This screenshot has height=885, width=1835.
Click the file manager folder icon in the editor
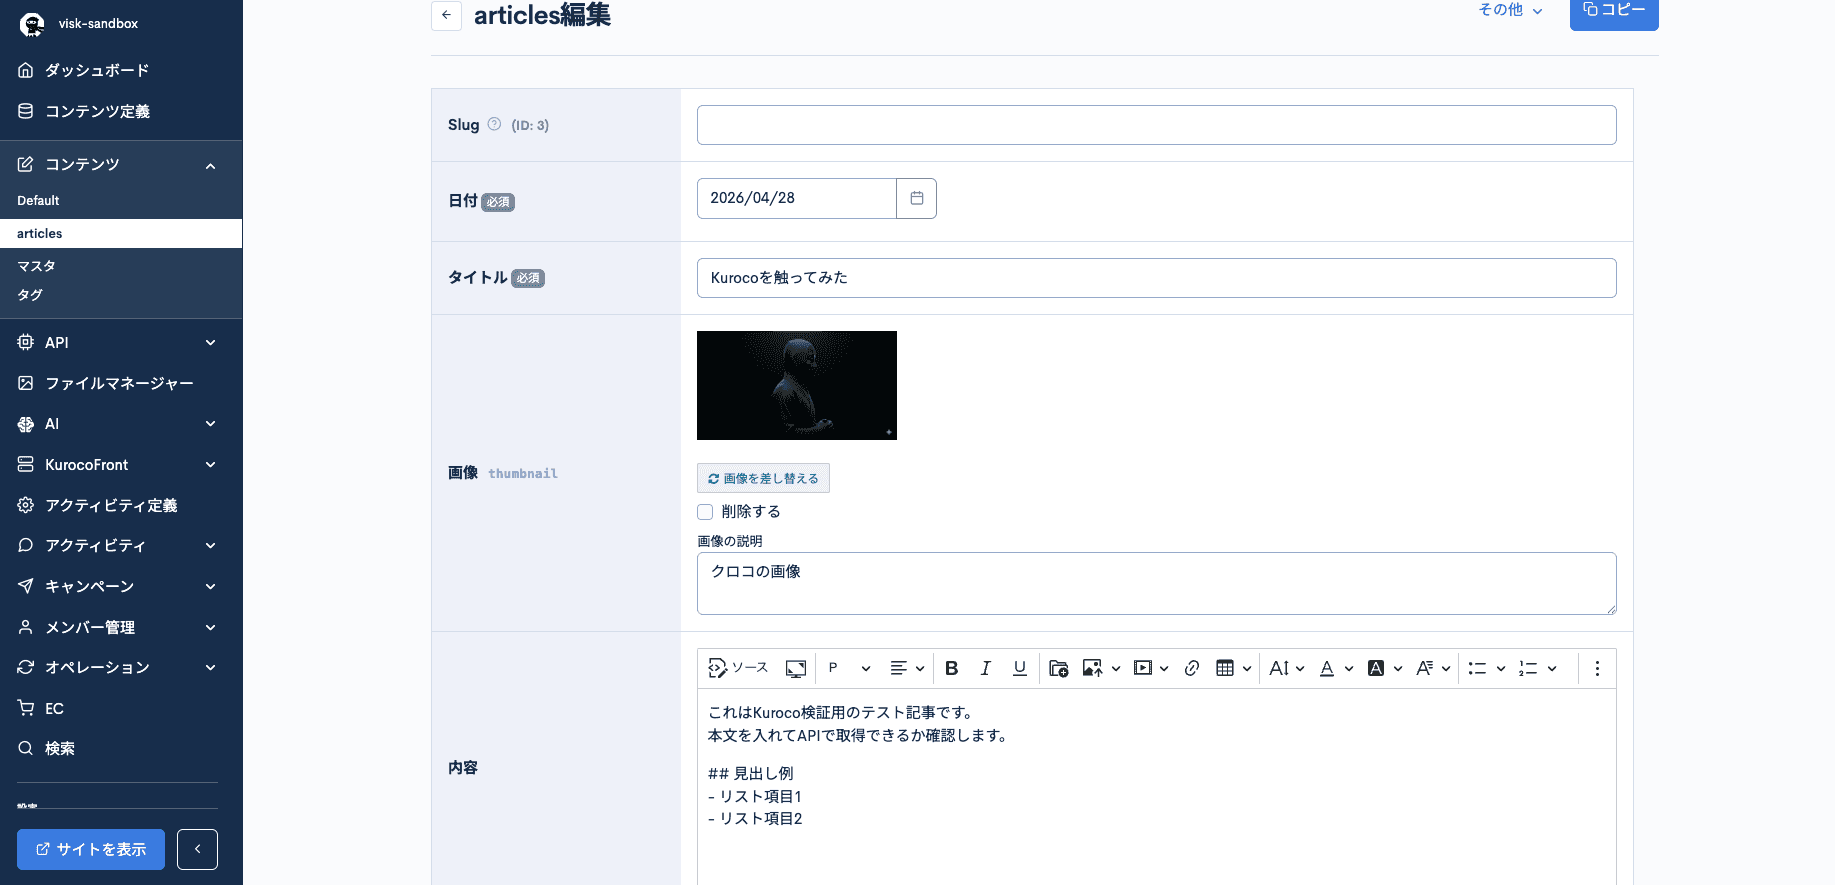tap(1059, 668)
